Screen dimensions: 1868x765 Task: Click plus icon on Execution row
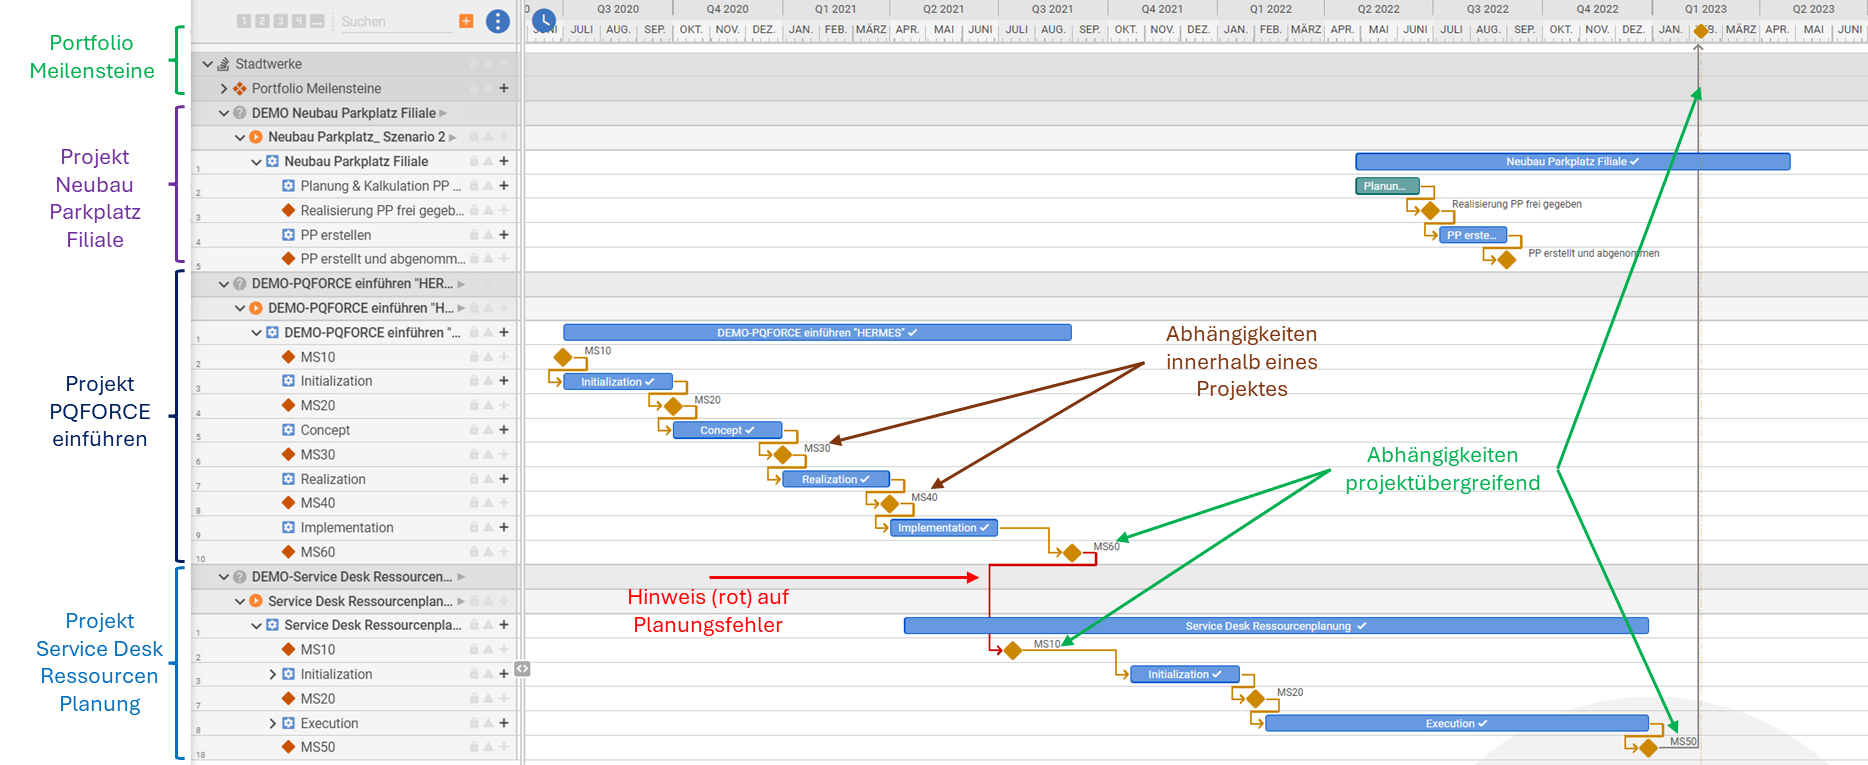click(x=504, y=723)
